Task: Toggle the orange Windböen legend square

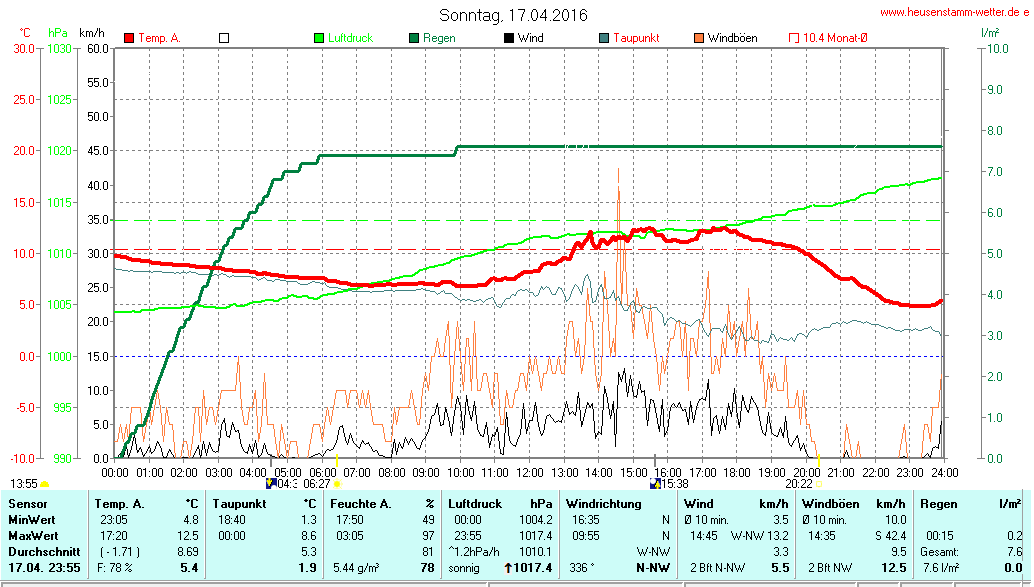Action: pyautogui.click(x=699, y=38)
